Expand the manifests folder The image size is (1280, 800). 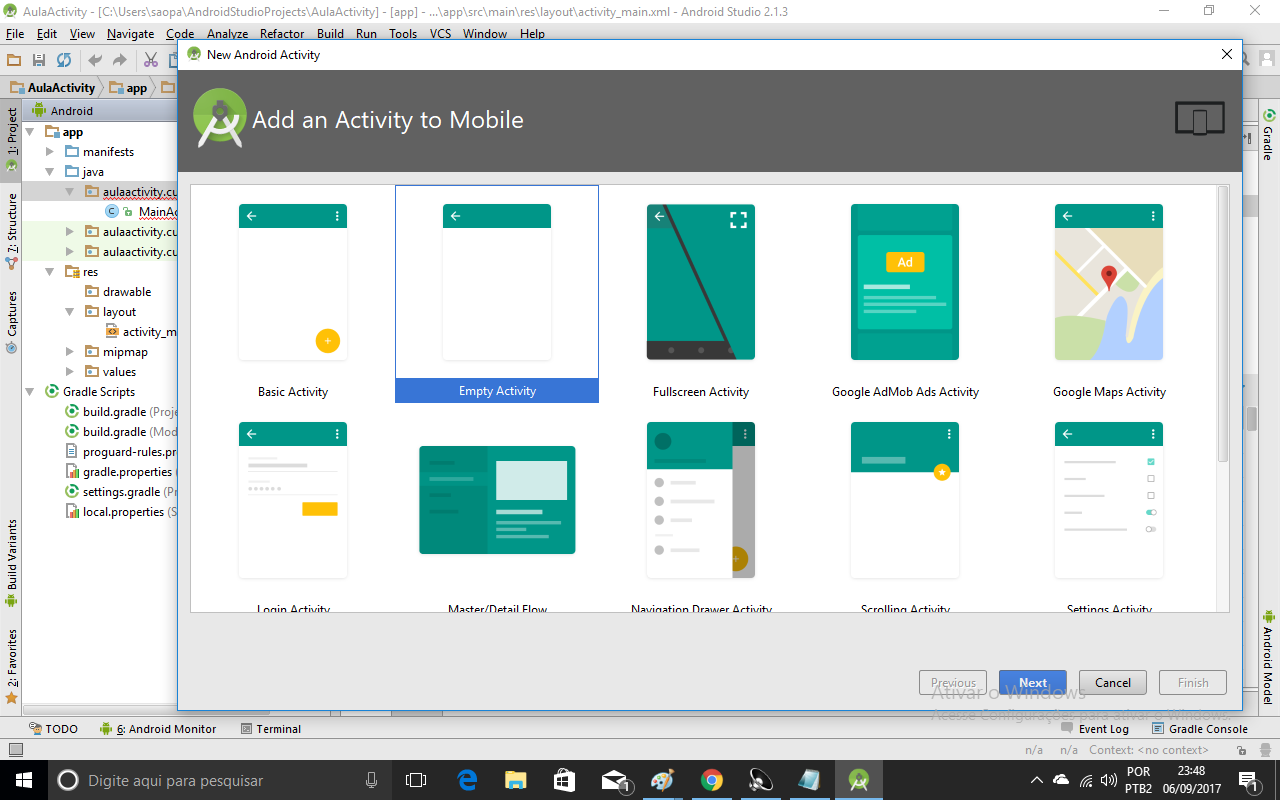click(x=50, y=152)
